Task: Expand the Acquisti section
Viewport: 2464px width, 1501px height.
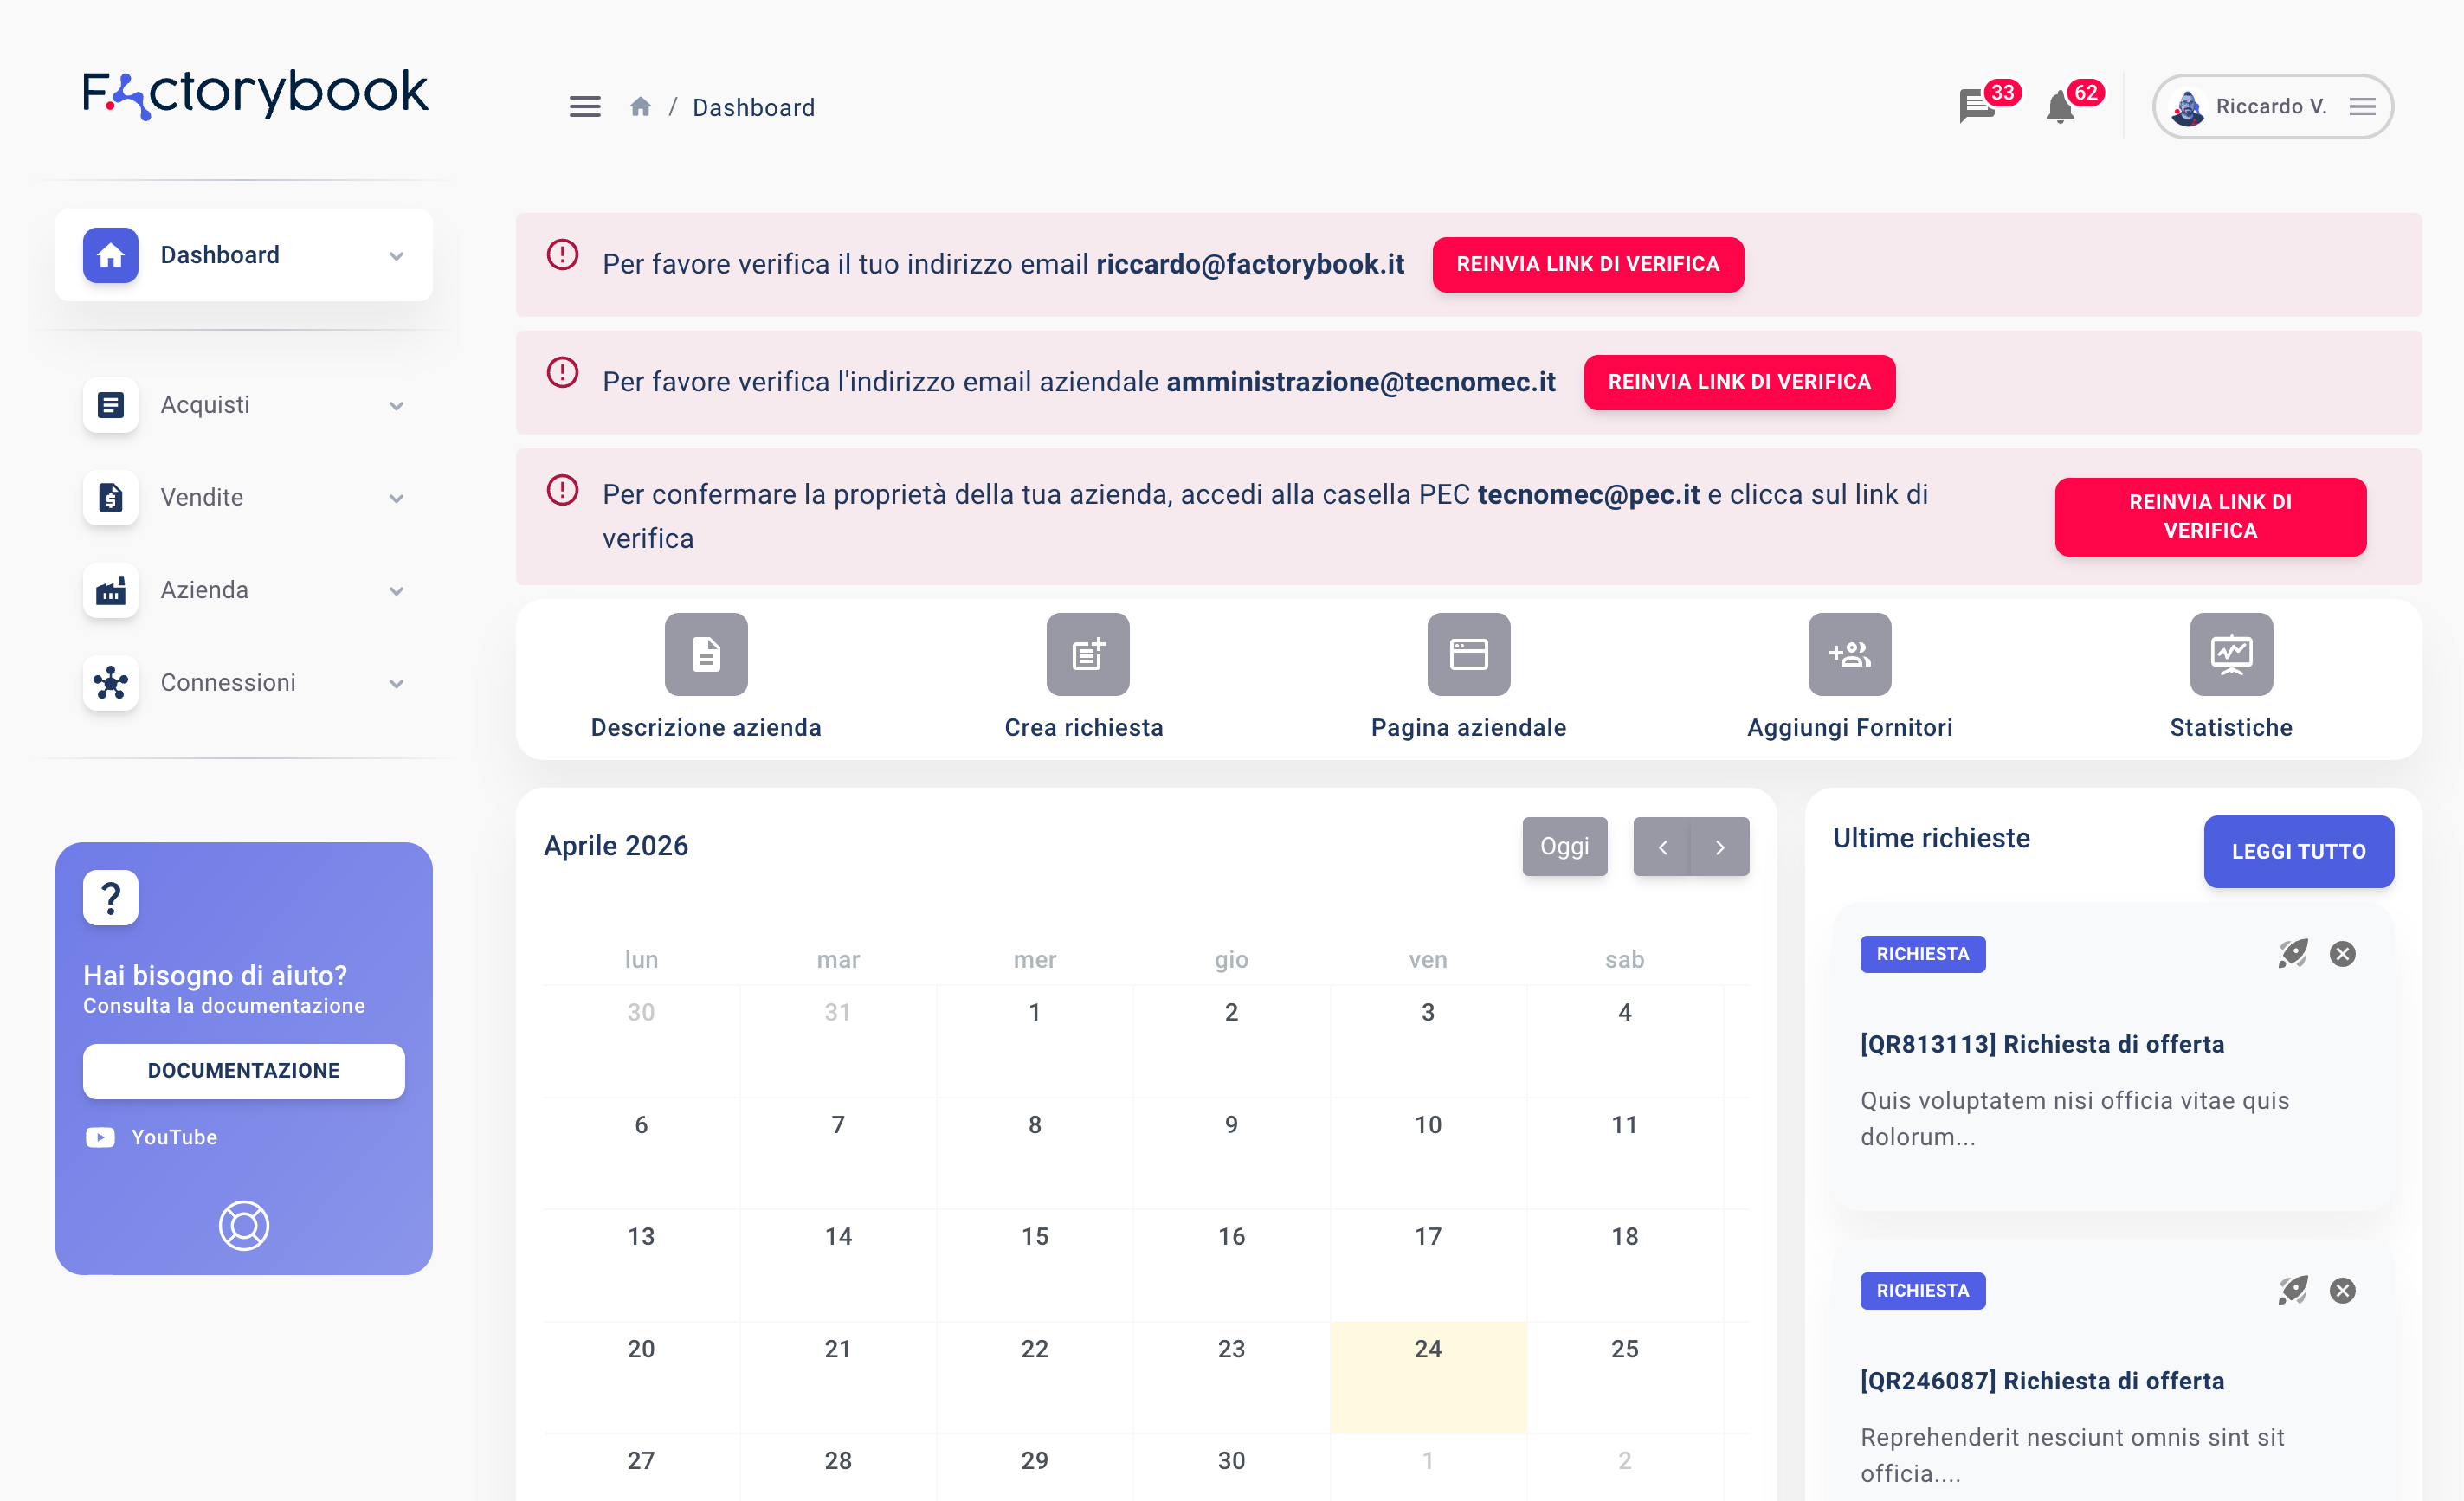Action: coord(245,404)
